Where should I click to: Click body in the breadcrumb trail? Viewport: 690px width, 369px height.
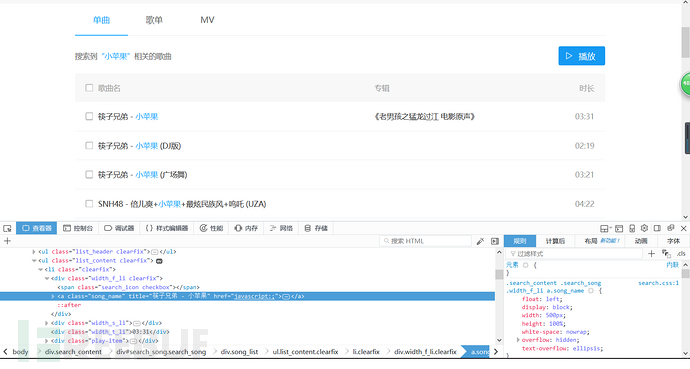click(x=20, y=352)
